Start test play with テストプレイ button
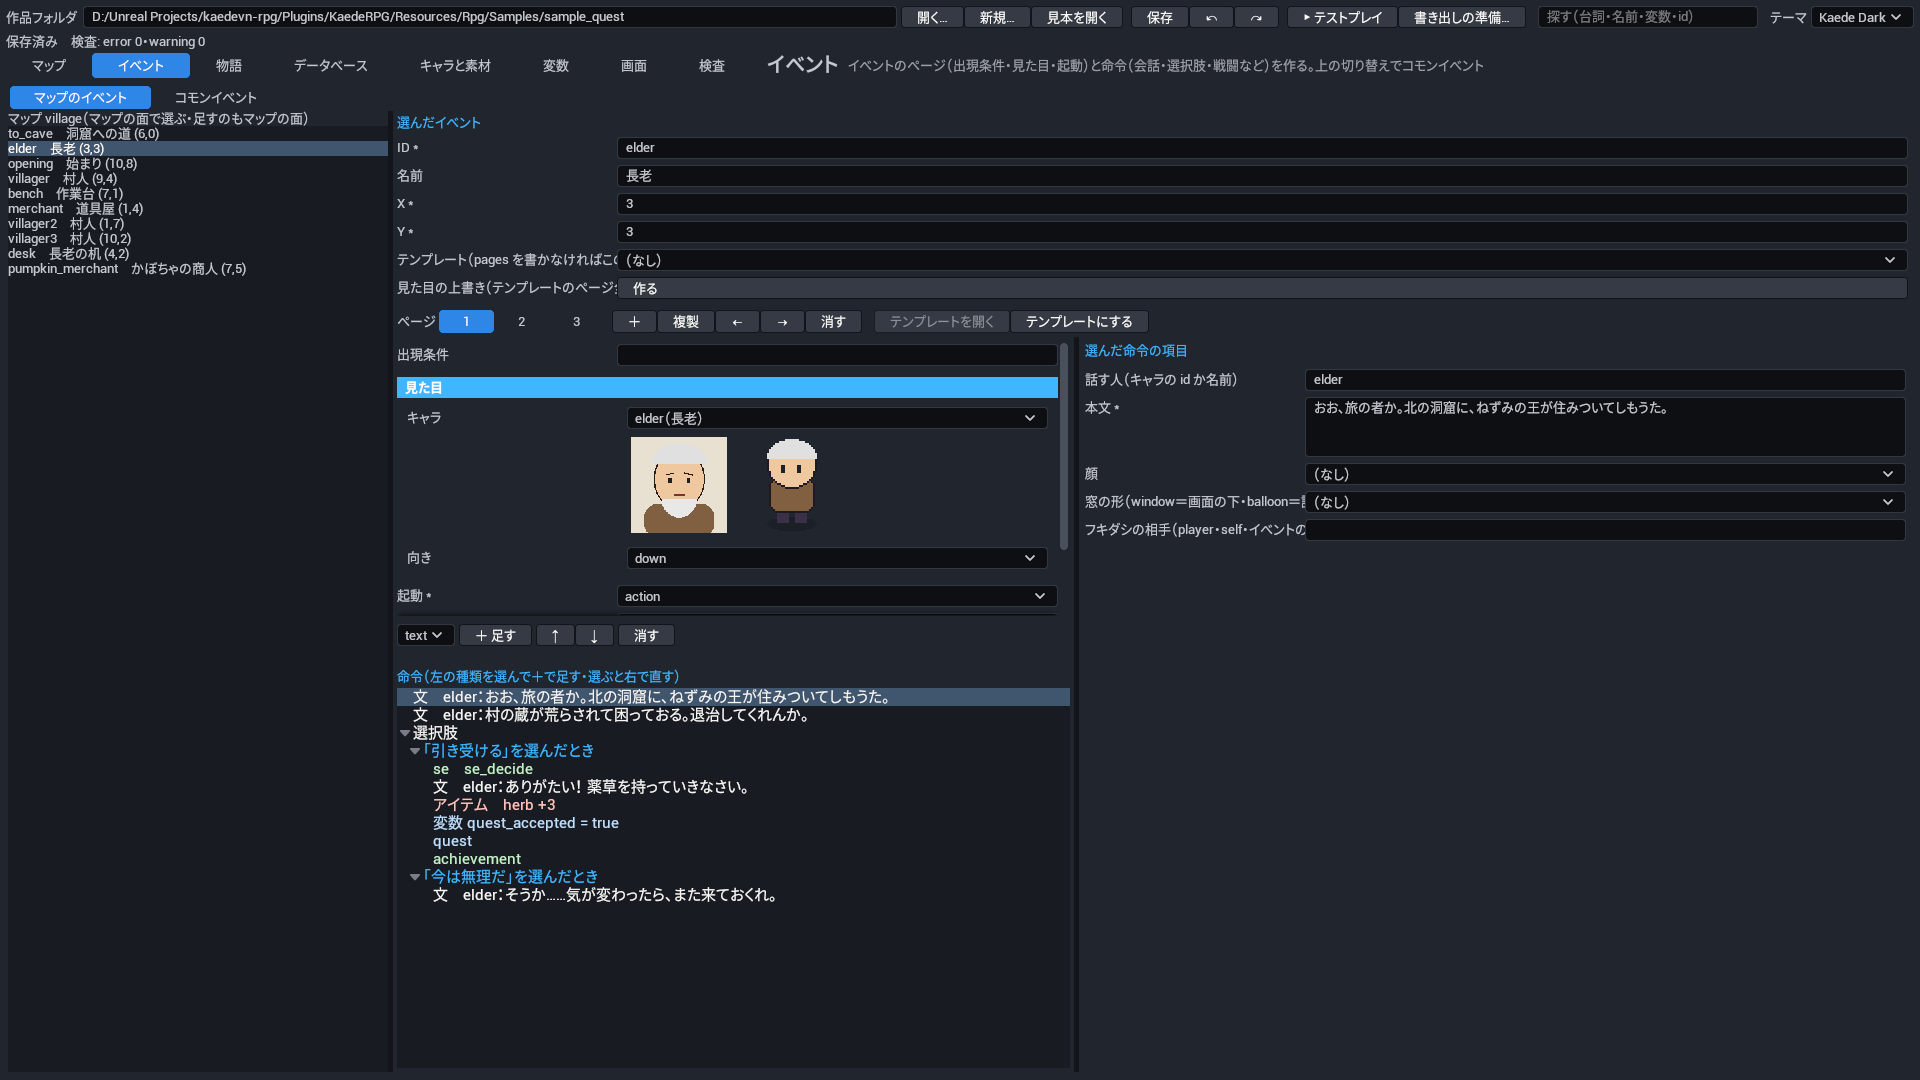 click(1342, 17)
